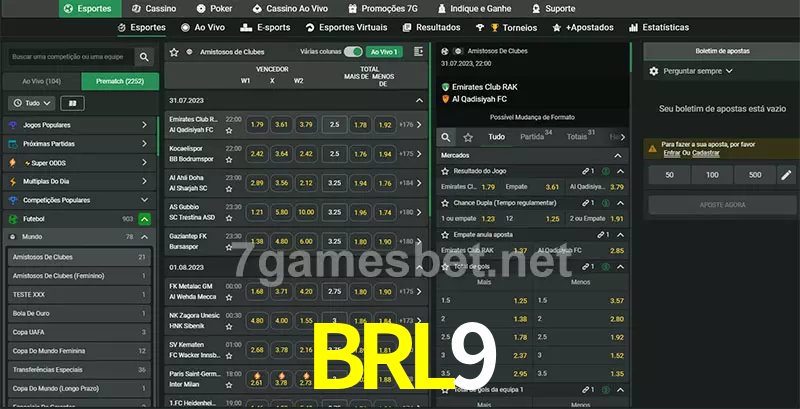Switch to Ao Vivo (104) tab
This screenshot has width=800, height=409.
pyautogui.click(x=42, y=82)
